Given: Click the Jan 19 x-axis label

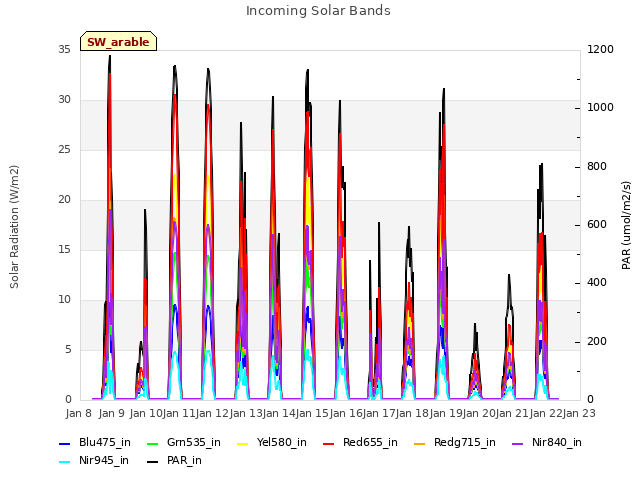Looking at the screenshot, I should [x=446, y=413].
